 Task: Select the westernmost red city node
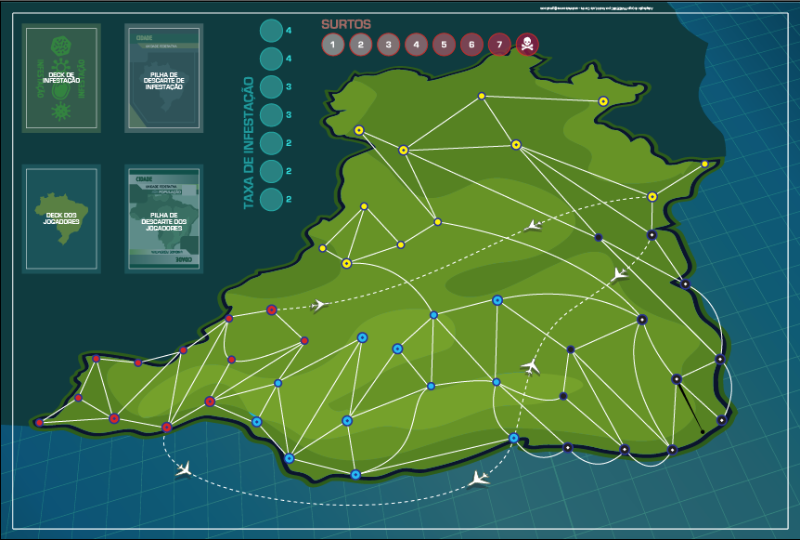(39, 423)
